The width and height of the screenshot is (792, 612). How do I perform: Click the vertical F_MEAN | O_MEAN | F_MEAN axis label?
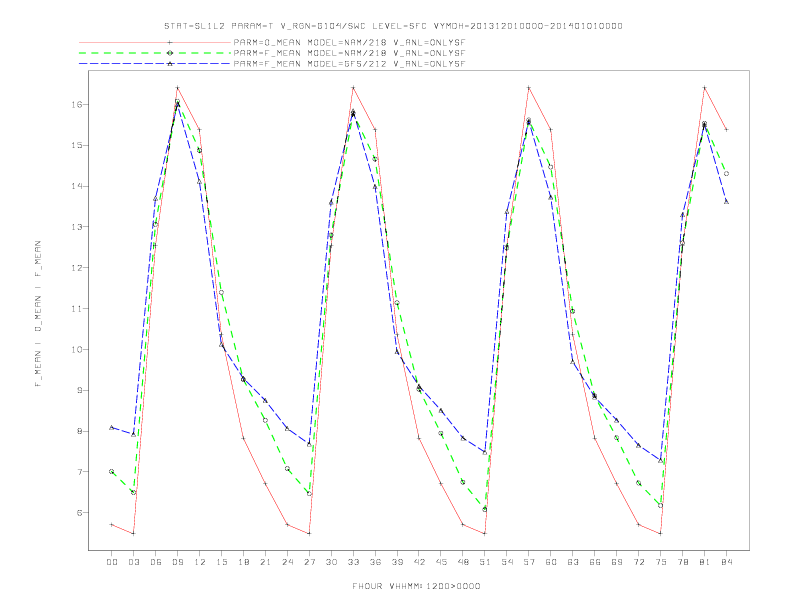pyautogui.click(x=38, y=314)
